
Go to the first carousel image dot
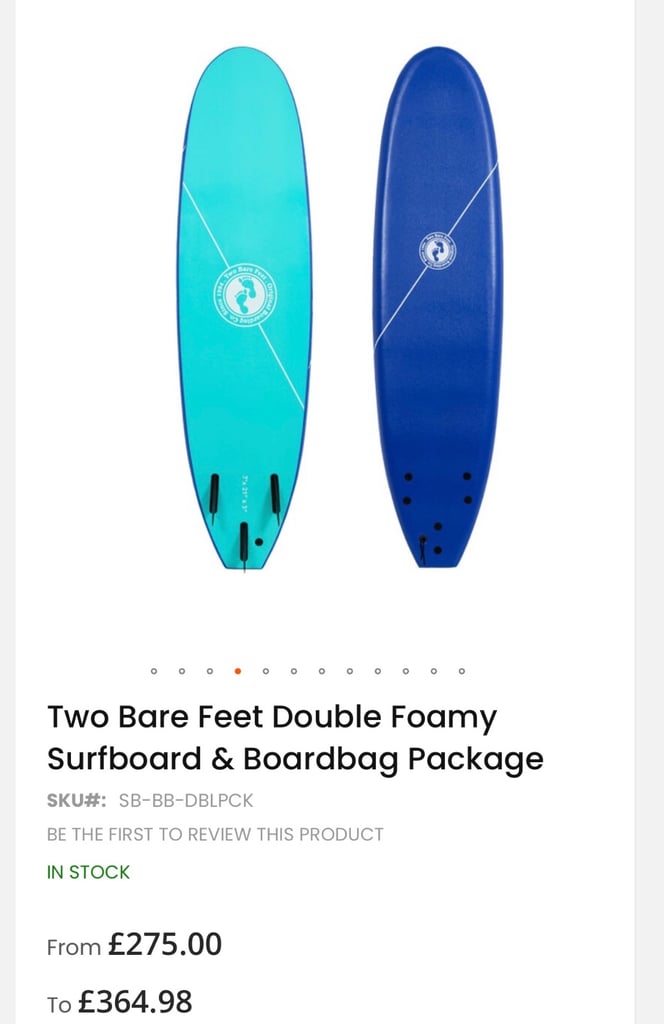point(154,671)
